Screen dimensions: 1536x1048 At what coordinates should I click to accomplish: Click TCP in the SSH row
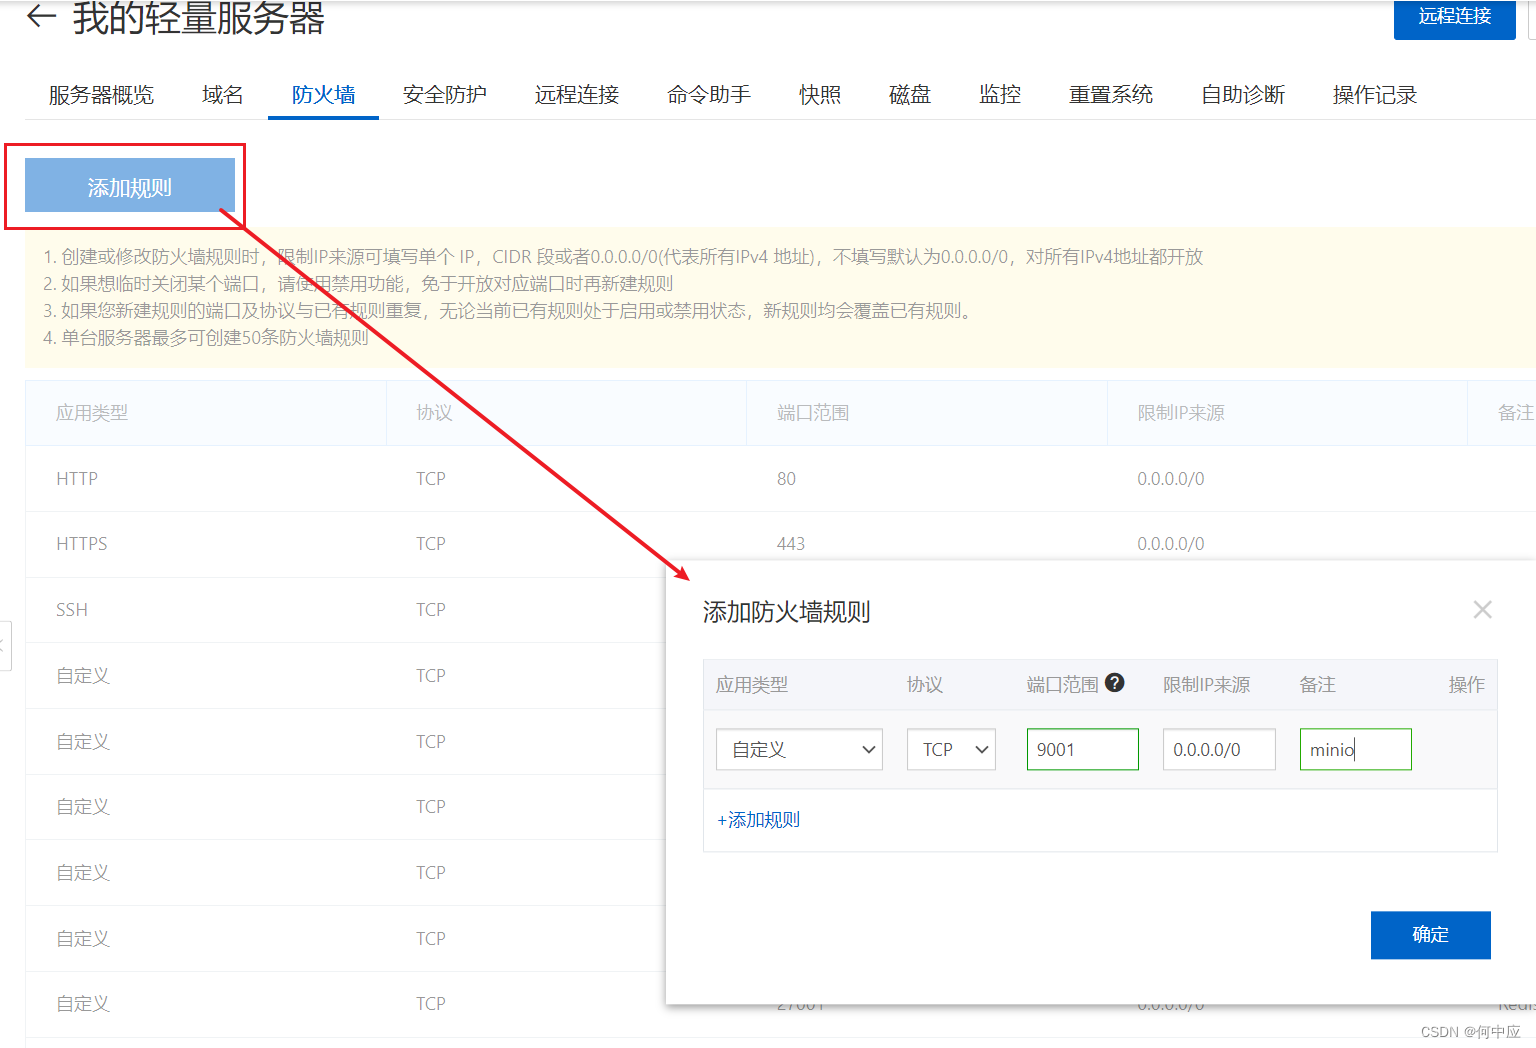(431, 610)
